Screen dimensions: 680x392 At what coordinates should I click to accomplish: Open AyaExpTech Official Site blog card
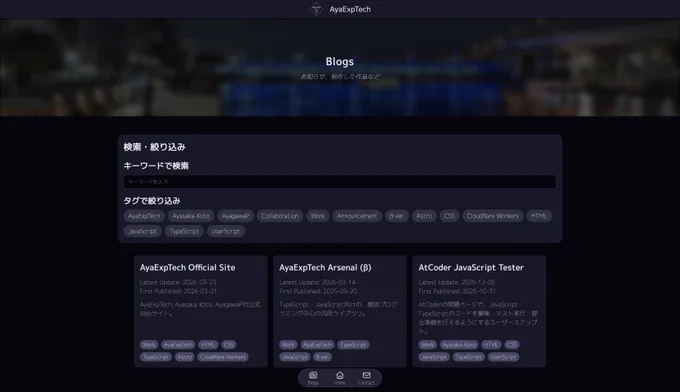pos(201,311)
